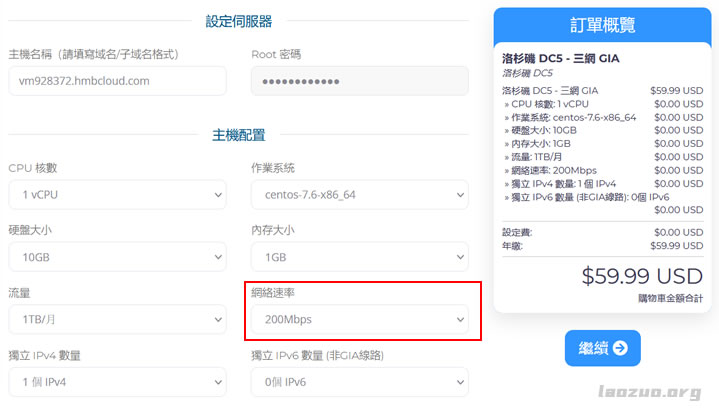Focus the 主機名稱 hostname input field
The height and width of the screenshot is (408, 719).
pos(117,81)
